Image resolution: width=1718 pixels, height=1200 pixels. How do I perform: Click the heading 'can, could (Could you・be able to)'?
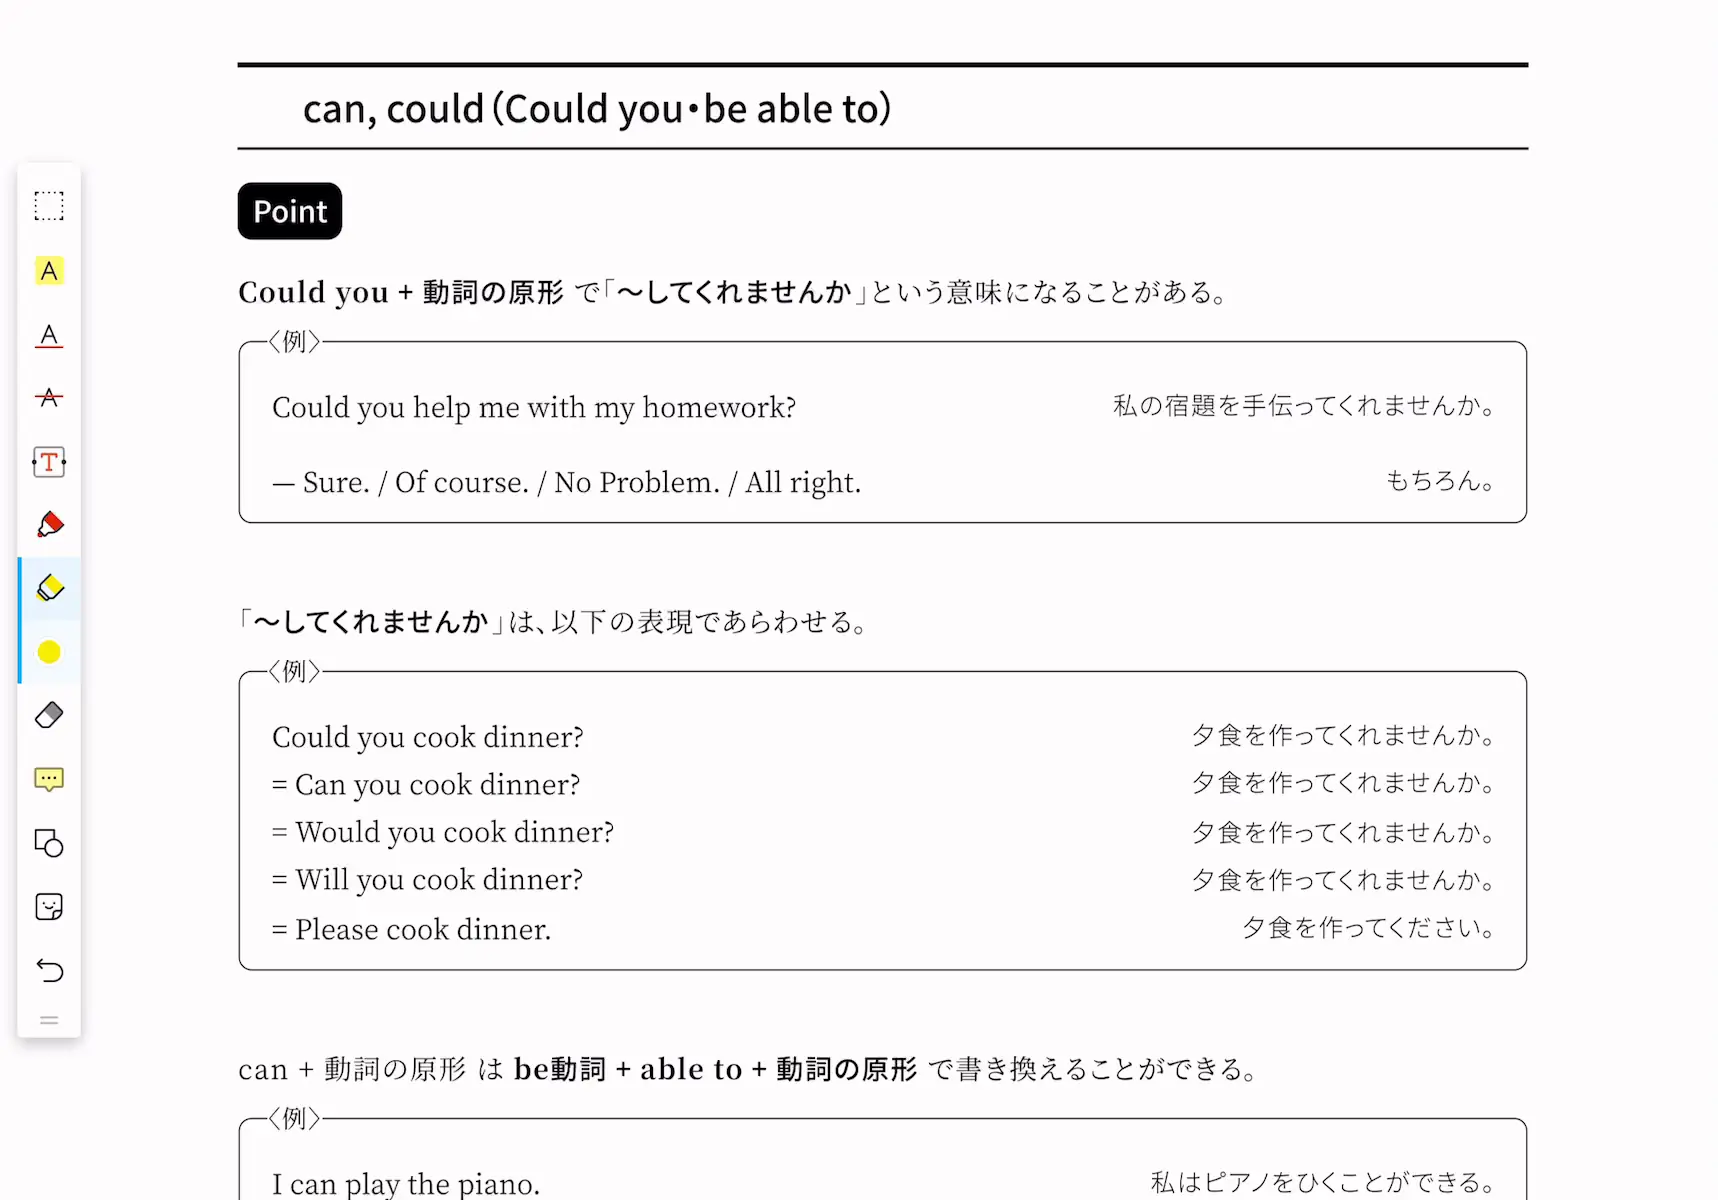[x=597, y=109]
